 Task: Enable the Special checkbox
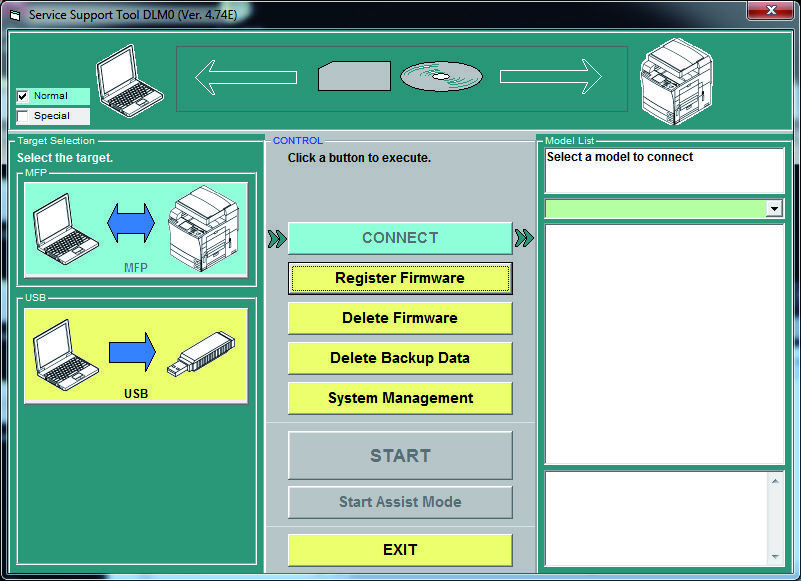22,116
